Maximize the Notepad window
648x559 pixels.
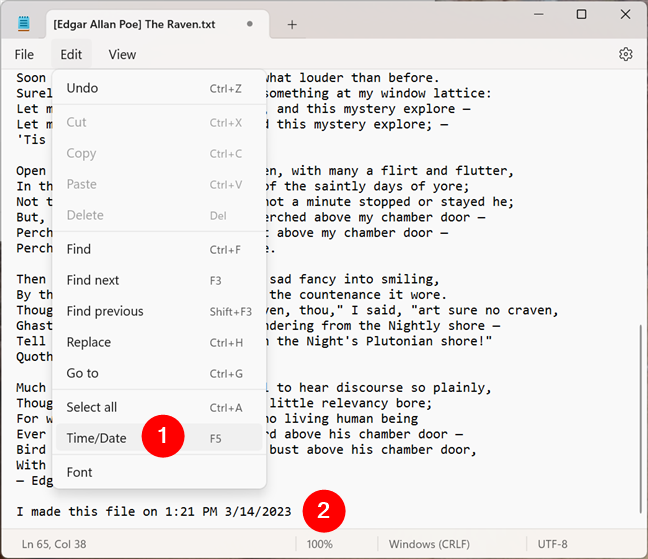tap(581, 14)
